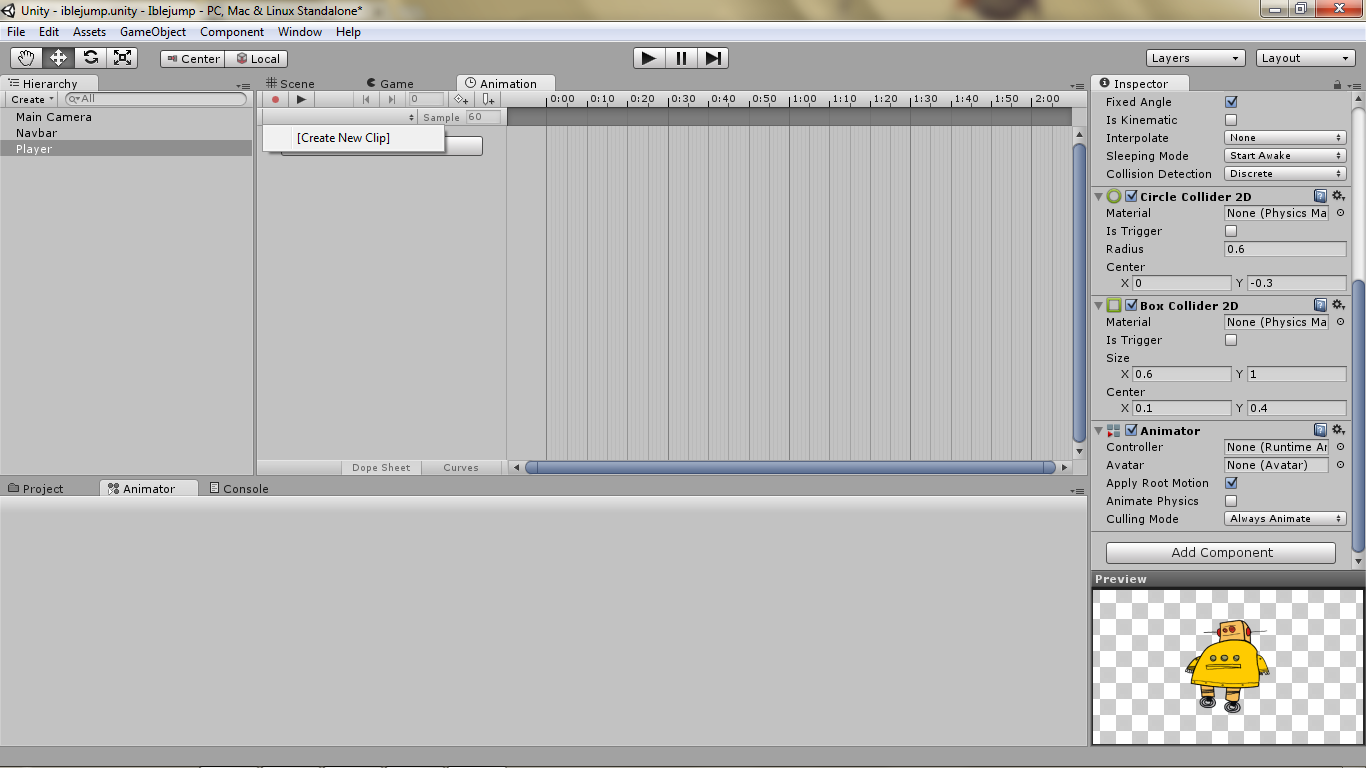Select the Scale tool
The height and width of the screenshot is (768, 1366).
123,57
